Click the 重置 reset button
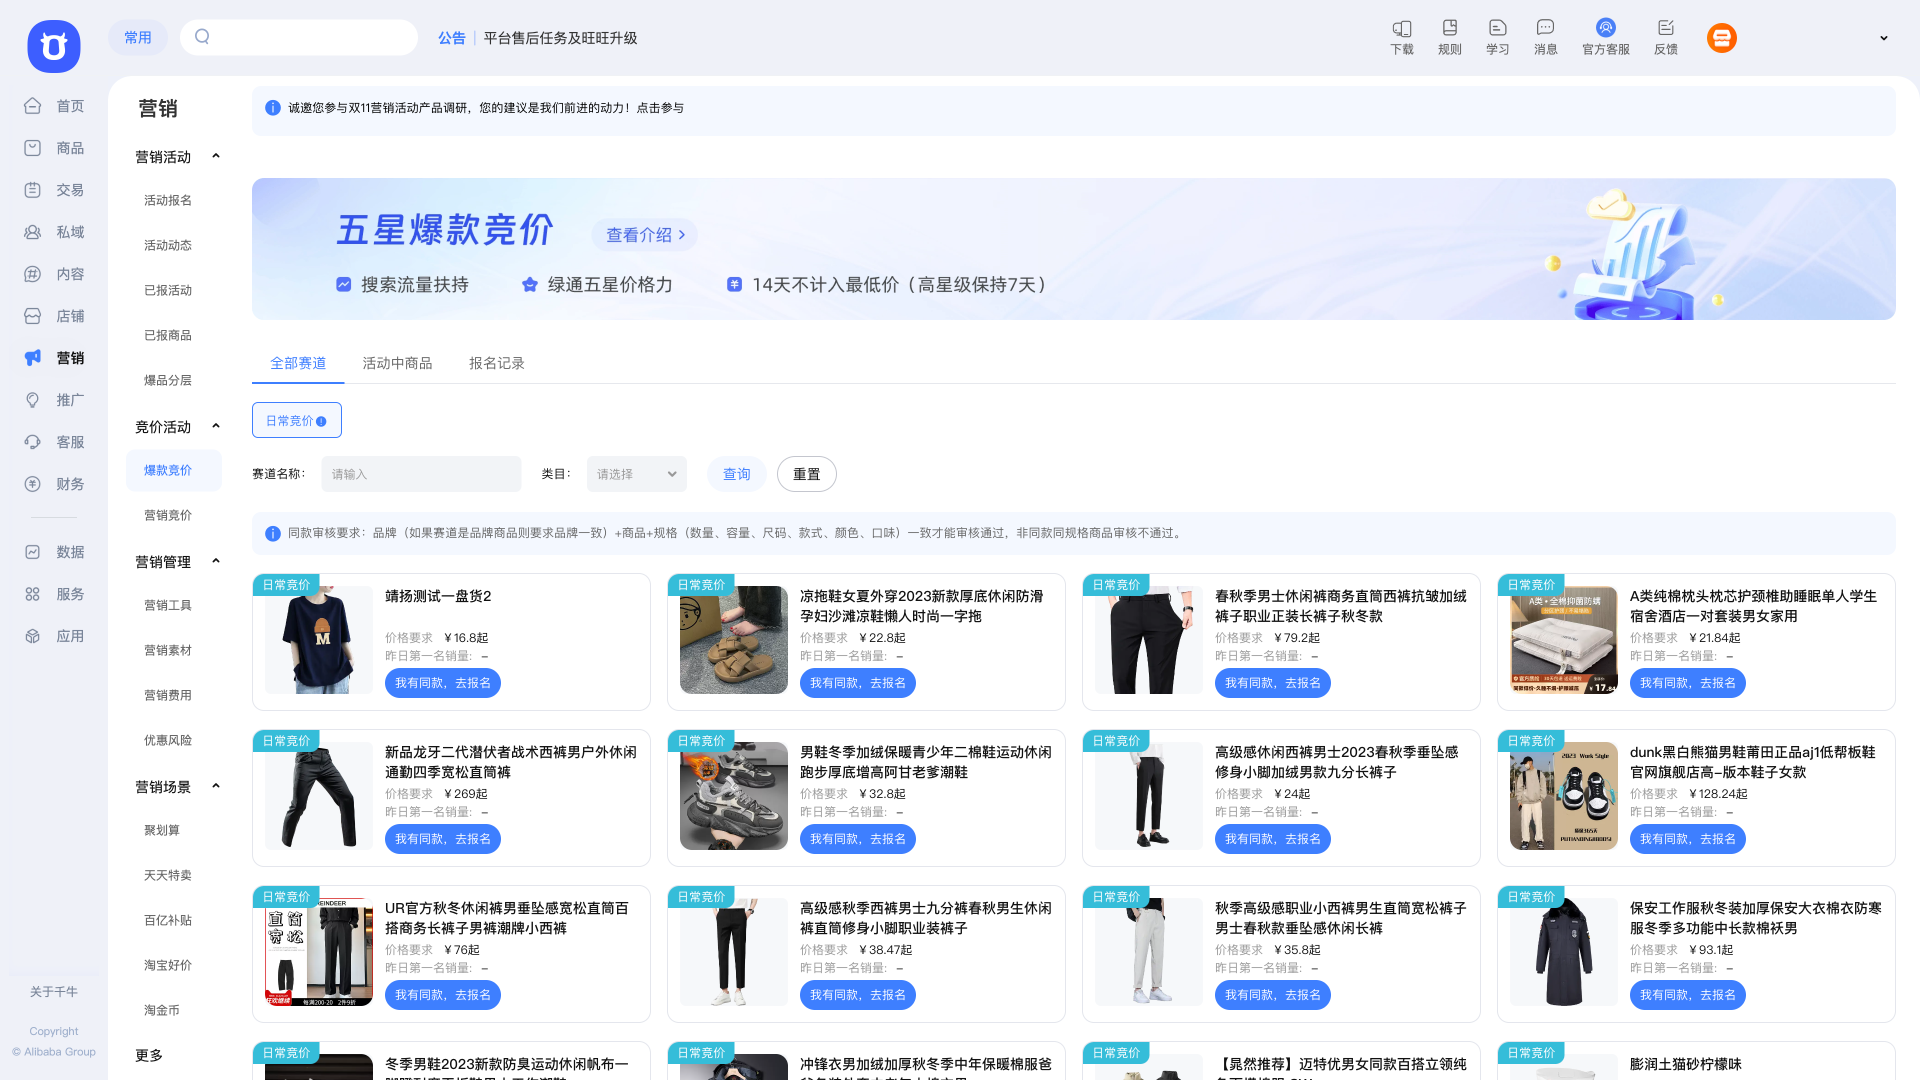1920x1080 pixels. pyautogui.click(x=807, y=474)
